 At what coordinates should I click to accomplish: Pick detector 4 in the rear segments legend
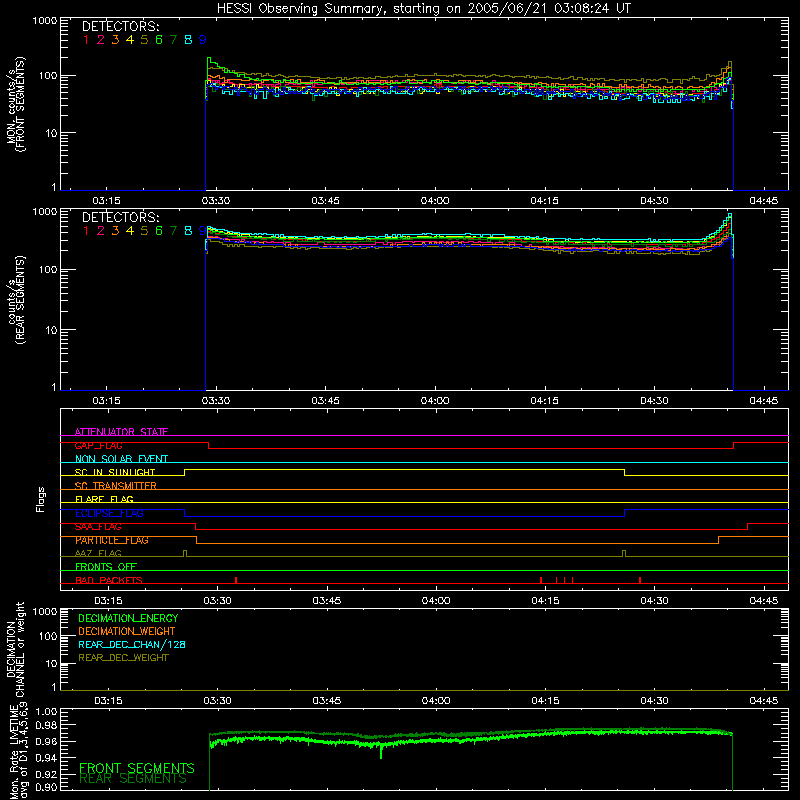tap(130, 231)
